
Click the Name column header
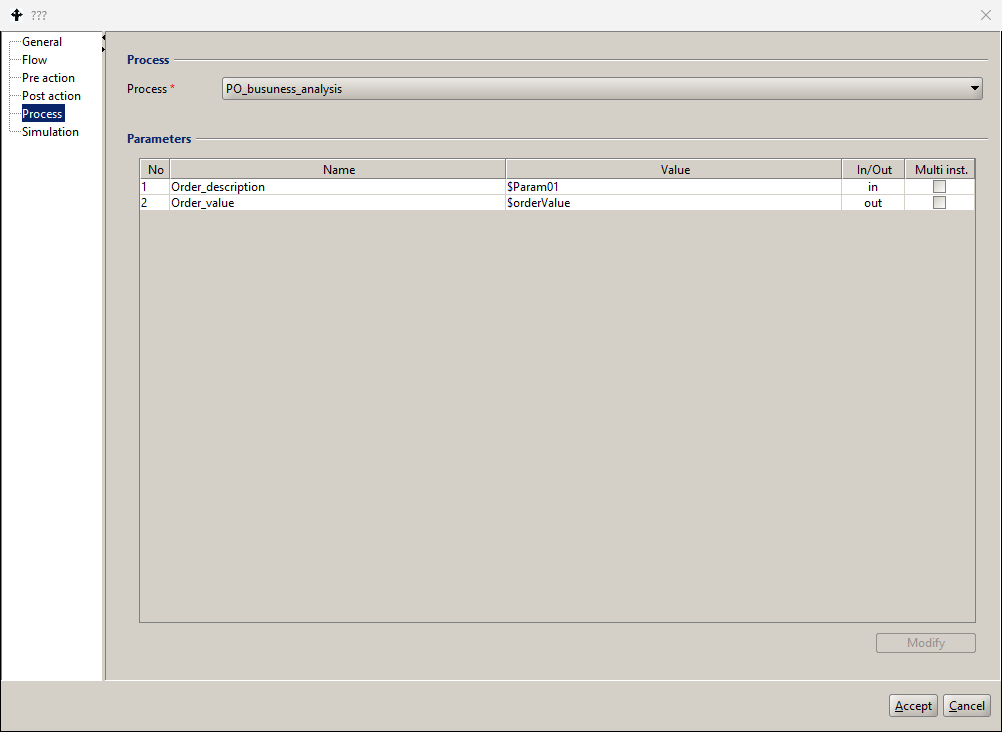pos(338,169)
